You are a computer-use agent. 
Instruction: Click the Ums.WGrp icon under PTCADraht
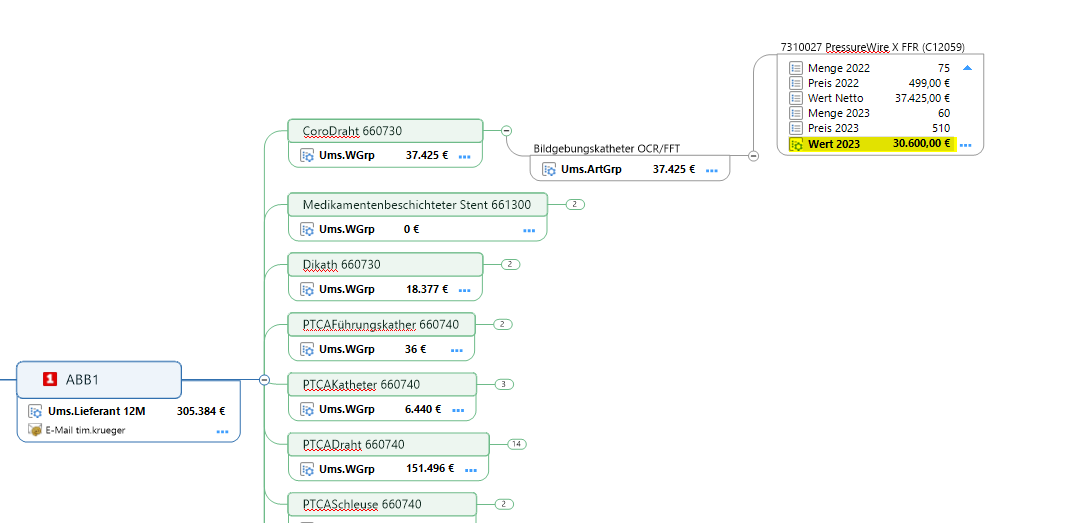(308, 468)
